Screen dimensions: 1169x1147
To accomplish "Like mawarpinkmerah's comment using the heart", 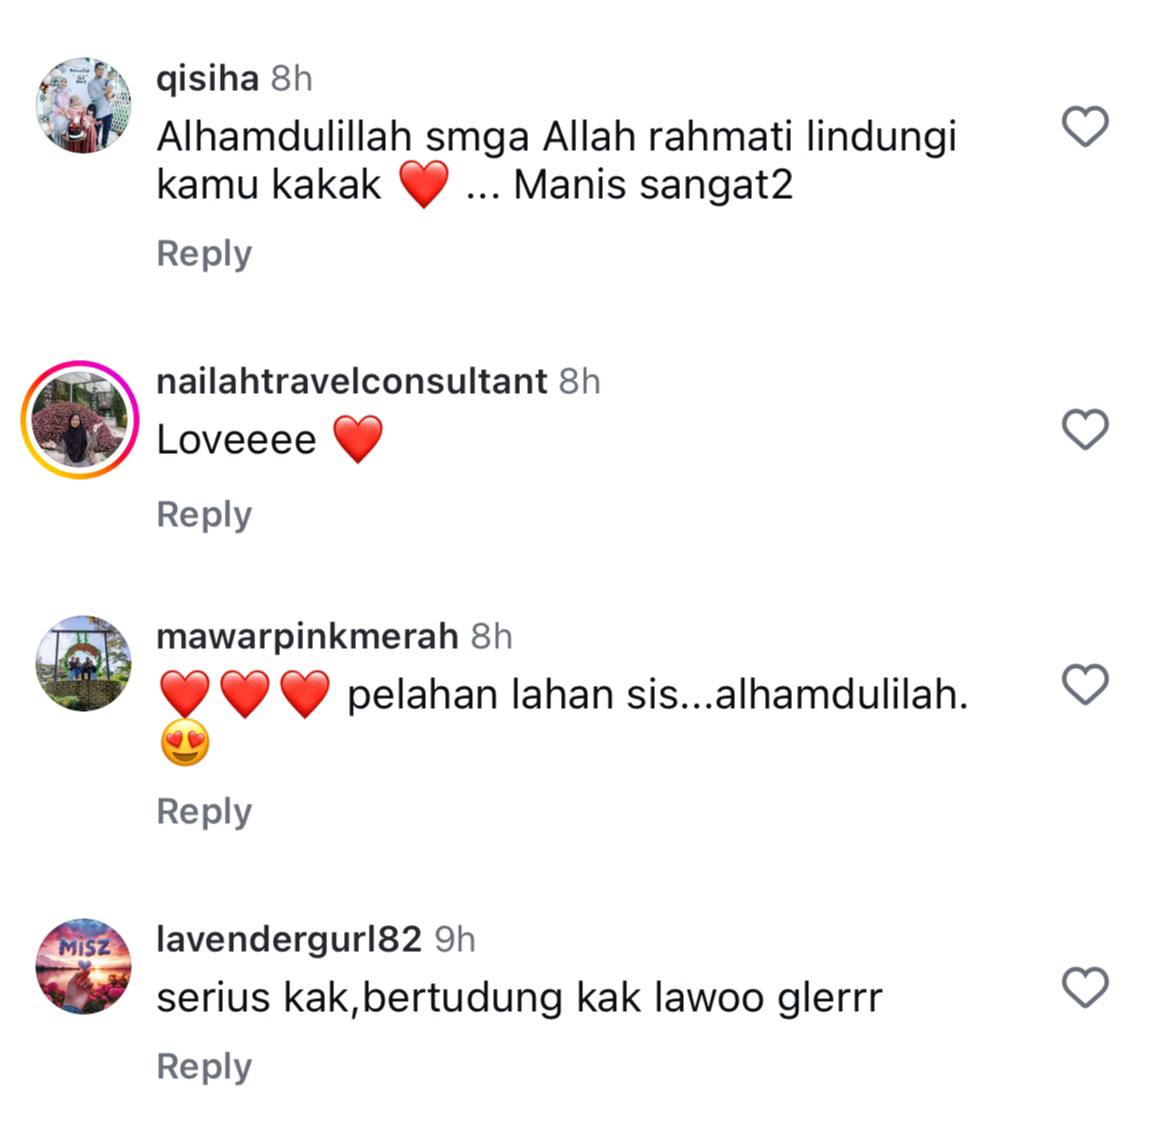I will (x=1085, y=684).
